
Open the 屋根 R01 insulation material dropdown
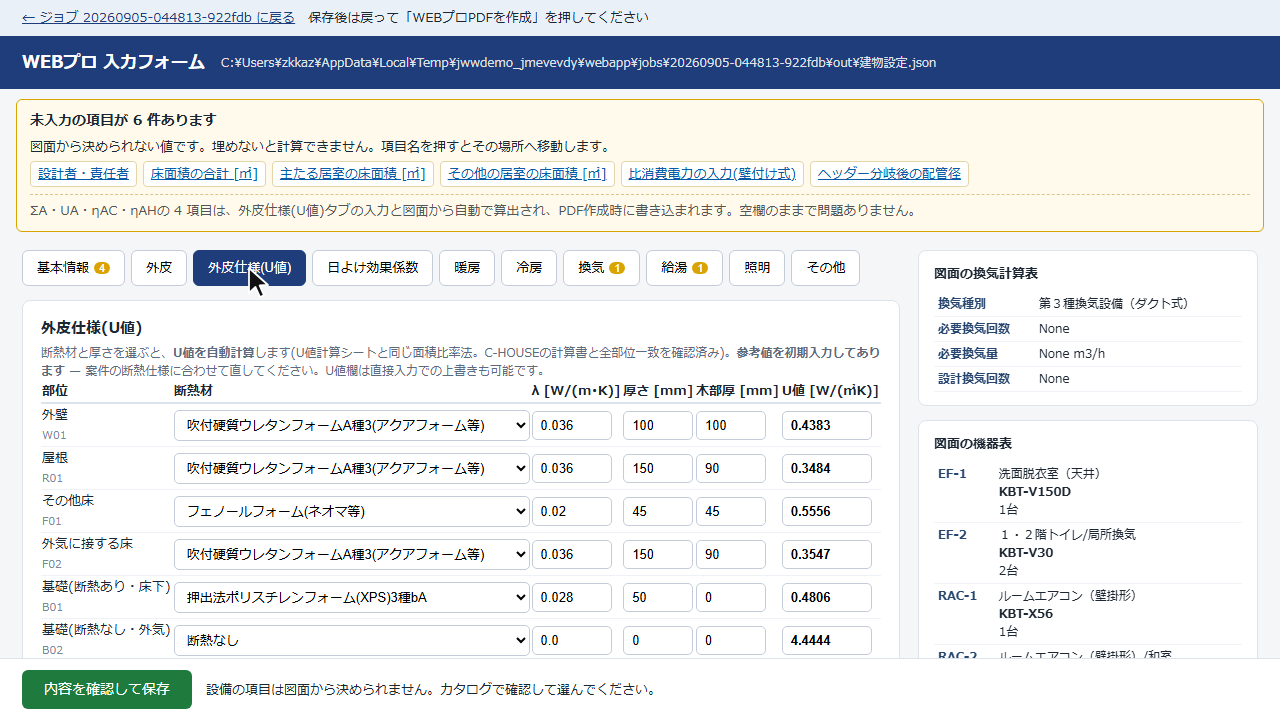point(351,468)
